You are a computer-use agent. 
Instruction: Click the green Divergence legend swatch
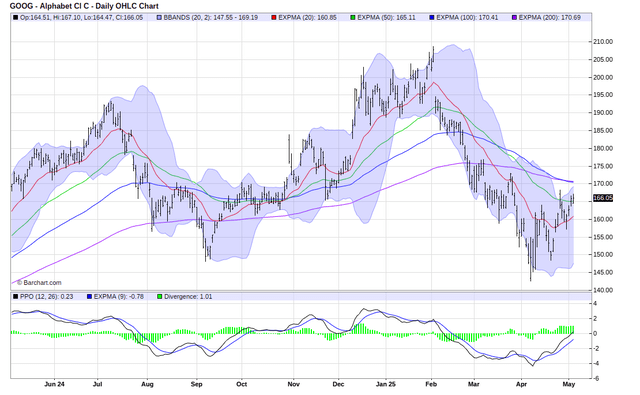[x=160, y=297]
